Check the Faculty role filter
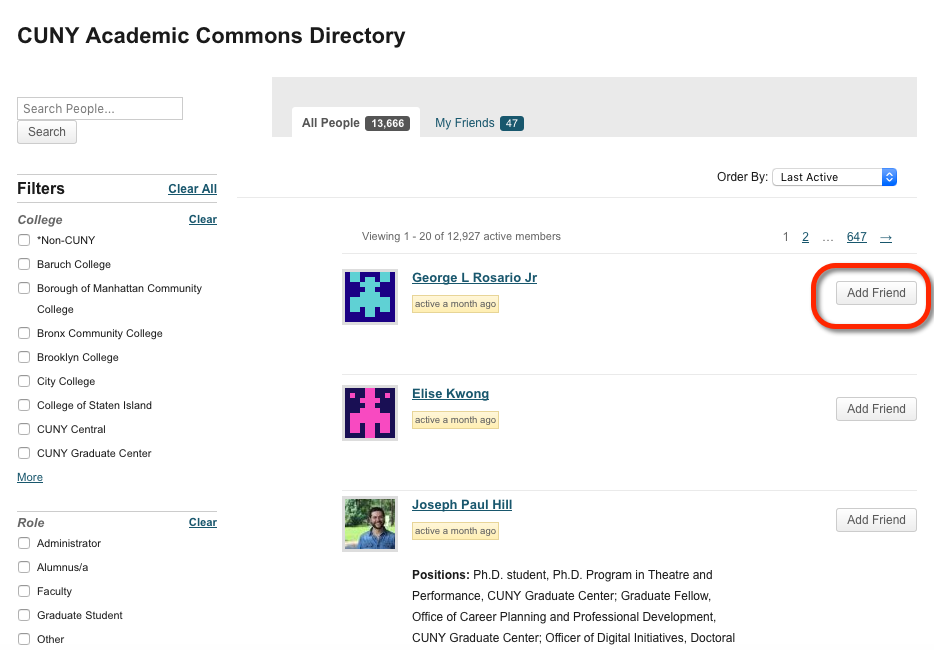 [24, 591]
